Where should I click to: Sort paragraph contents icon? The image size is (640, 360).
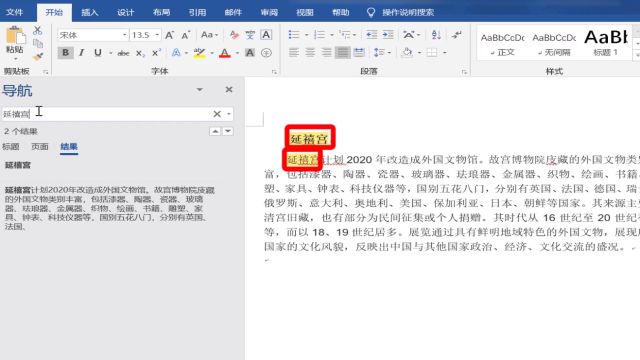tap(436, 35)
